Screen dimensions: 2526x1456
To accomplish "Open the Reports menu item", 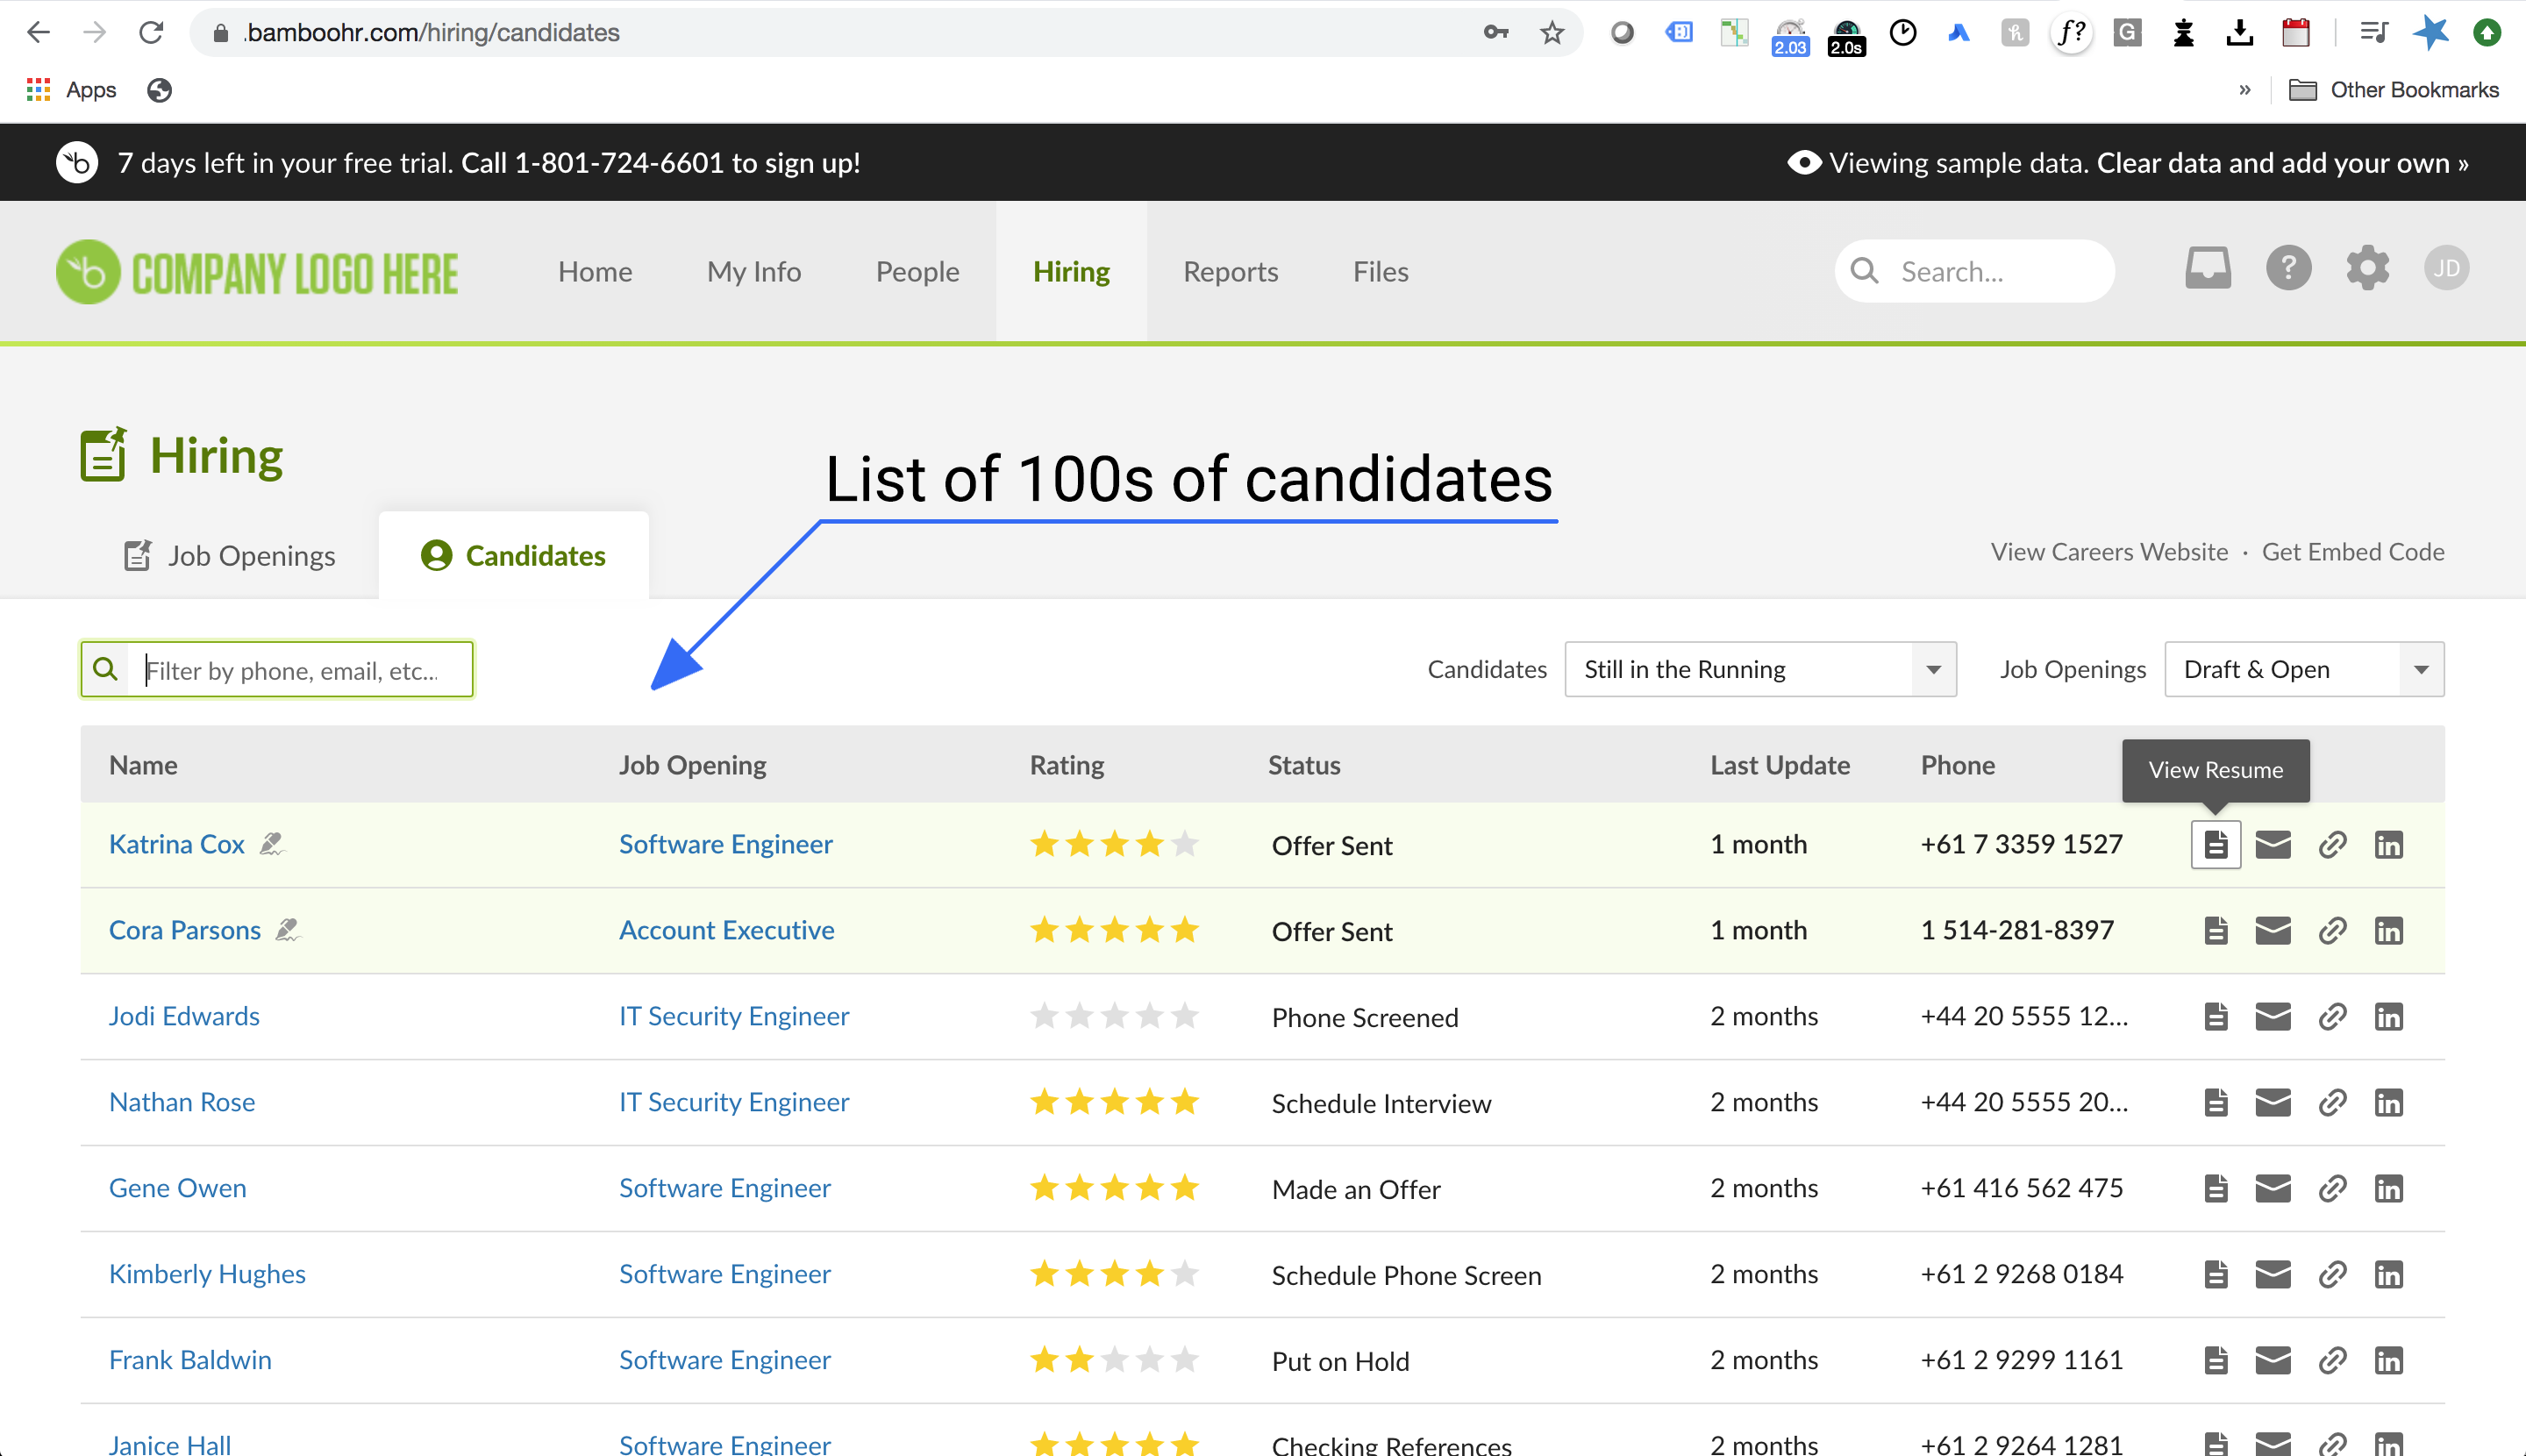I will pyautogui.click(x=1230, y=272).
